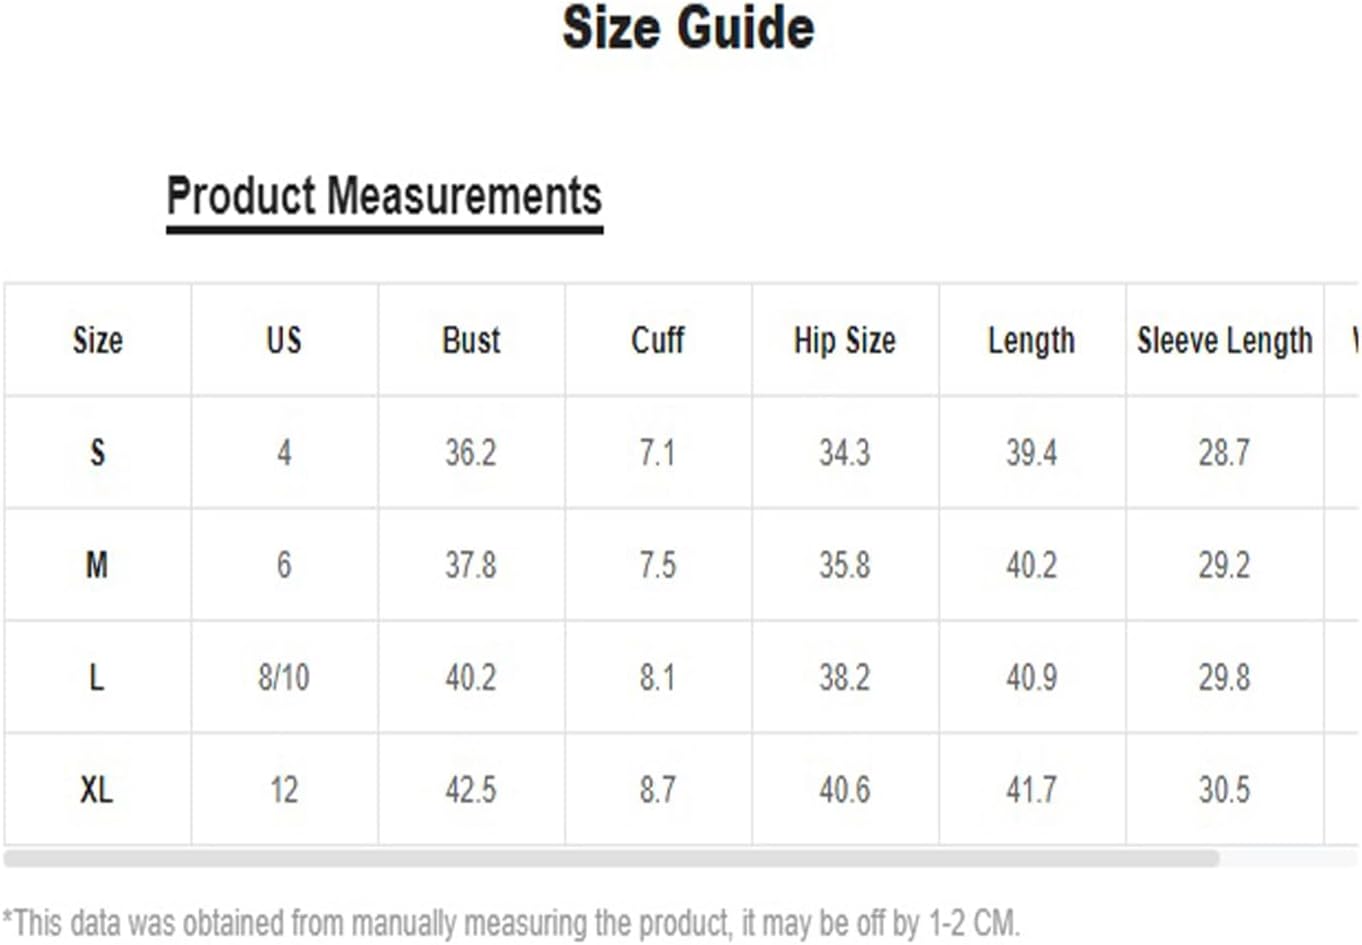The width and height of the screenshot is (1362, 945).
Task: Select the Size column header
Action: click(97, 340)
